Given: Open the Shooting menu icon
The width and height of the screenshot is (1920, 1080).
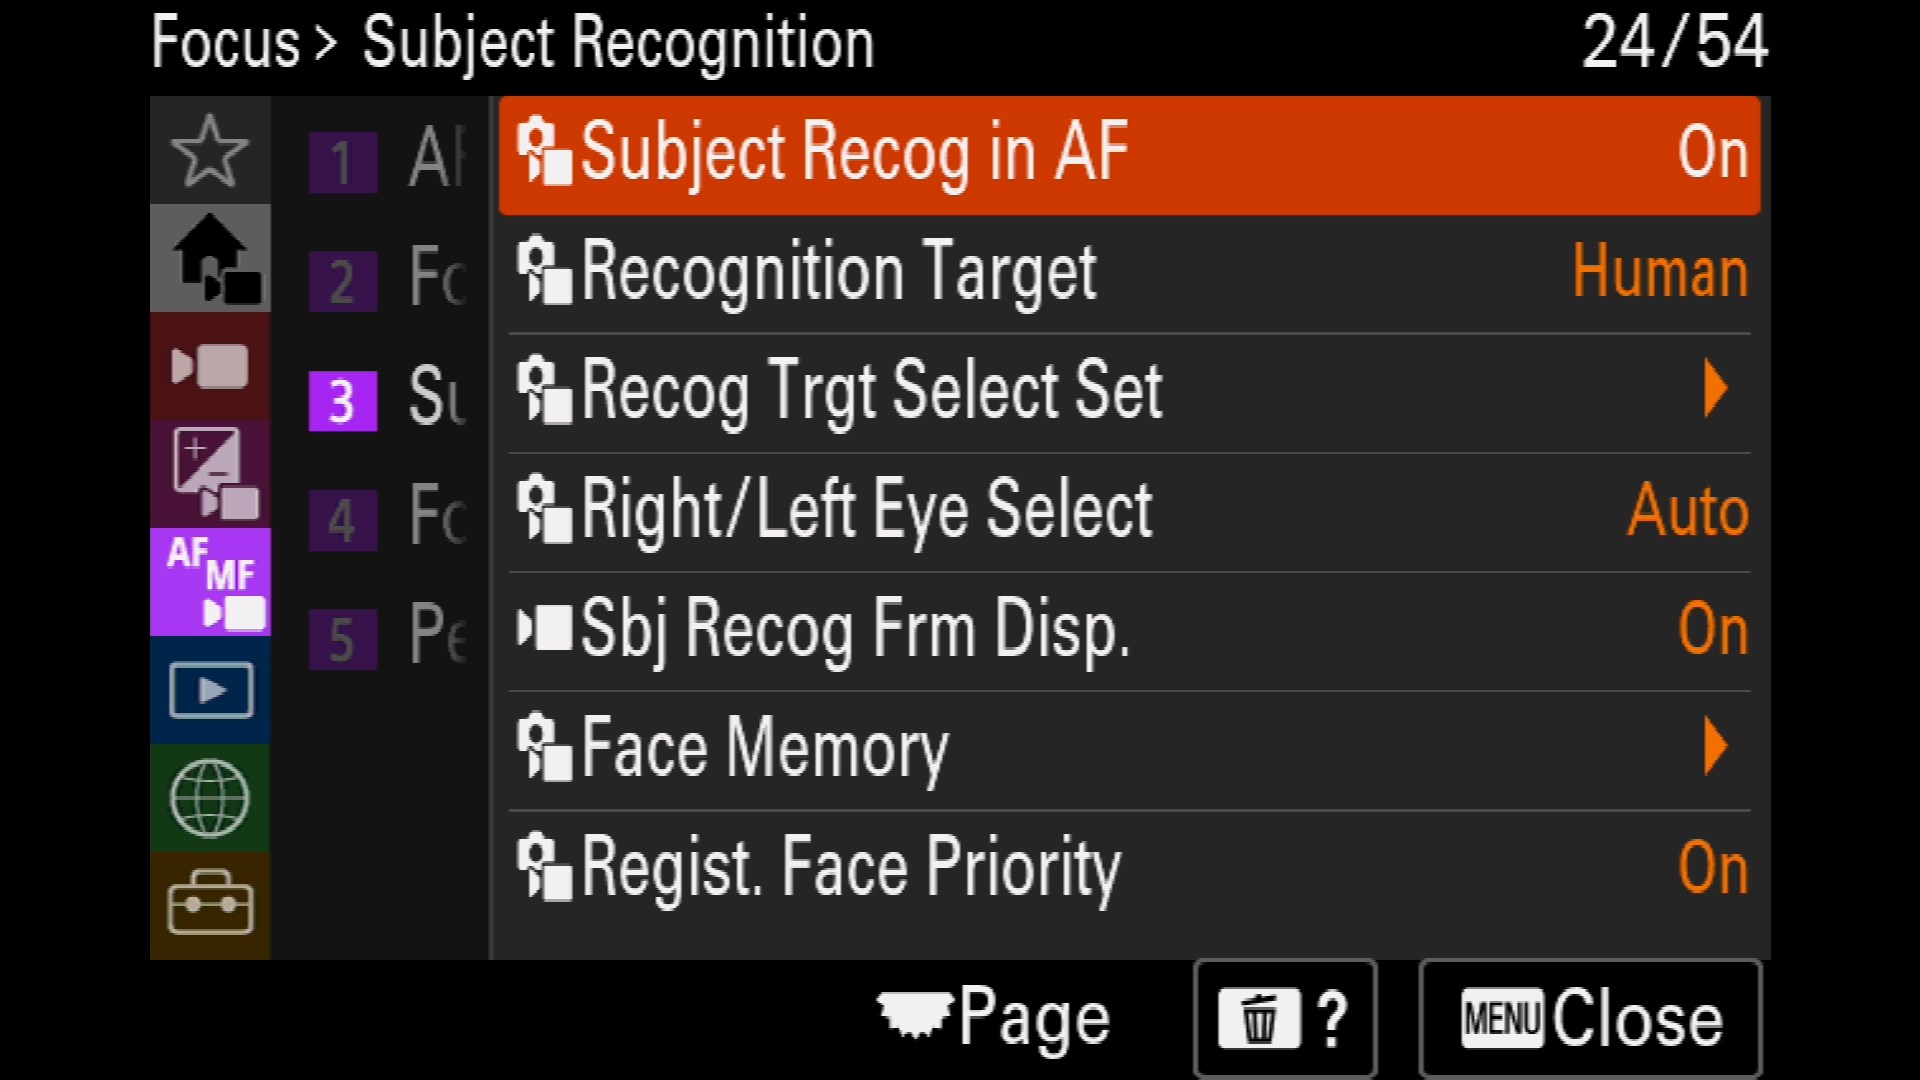Looking at the screenshot, I should point(210,367).
